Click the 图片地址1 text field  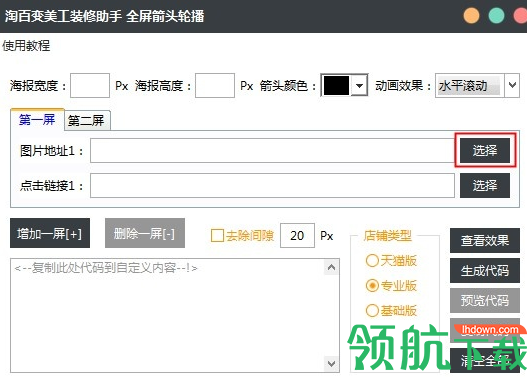coord(272,151)
